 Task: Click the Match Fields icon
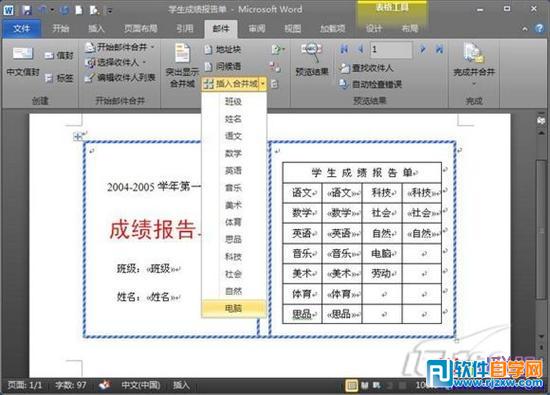(275, 67)
